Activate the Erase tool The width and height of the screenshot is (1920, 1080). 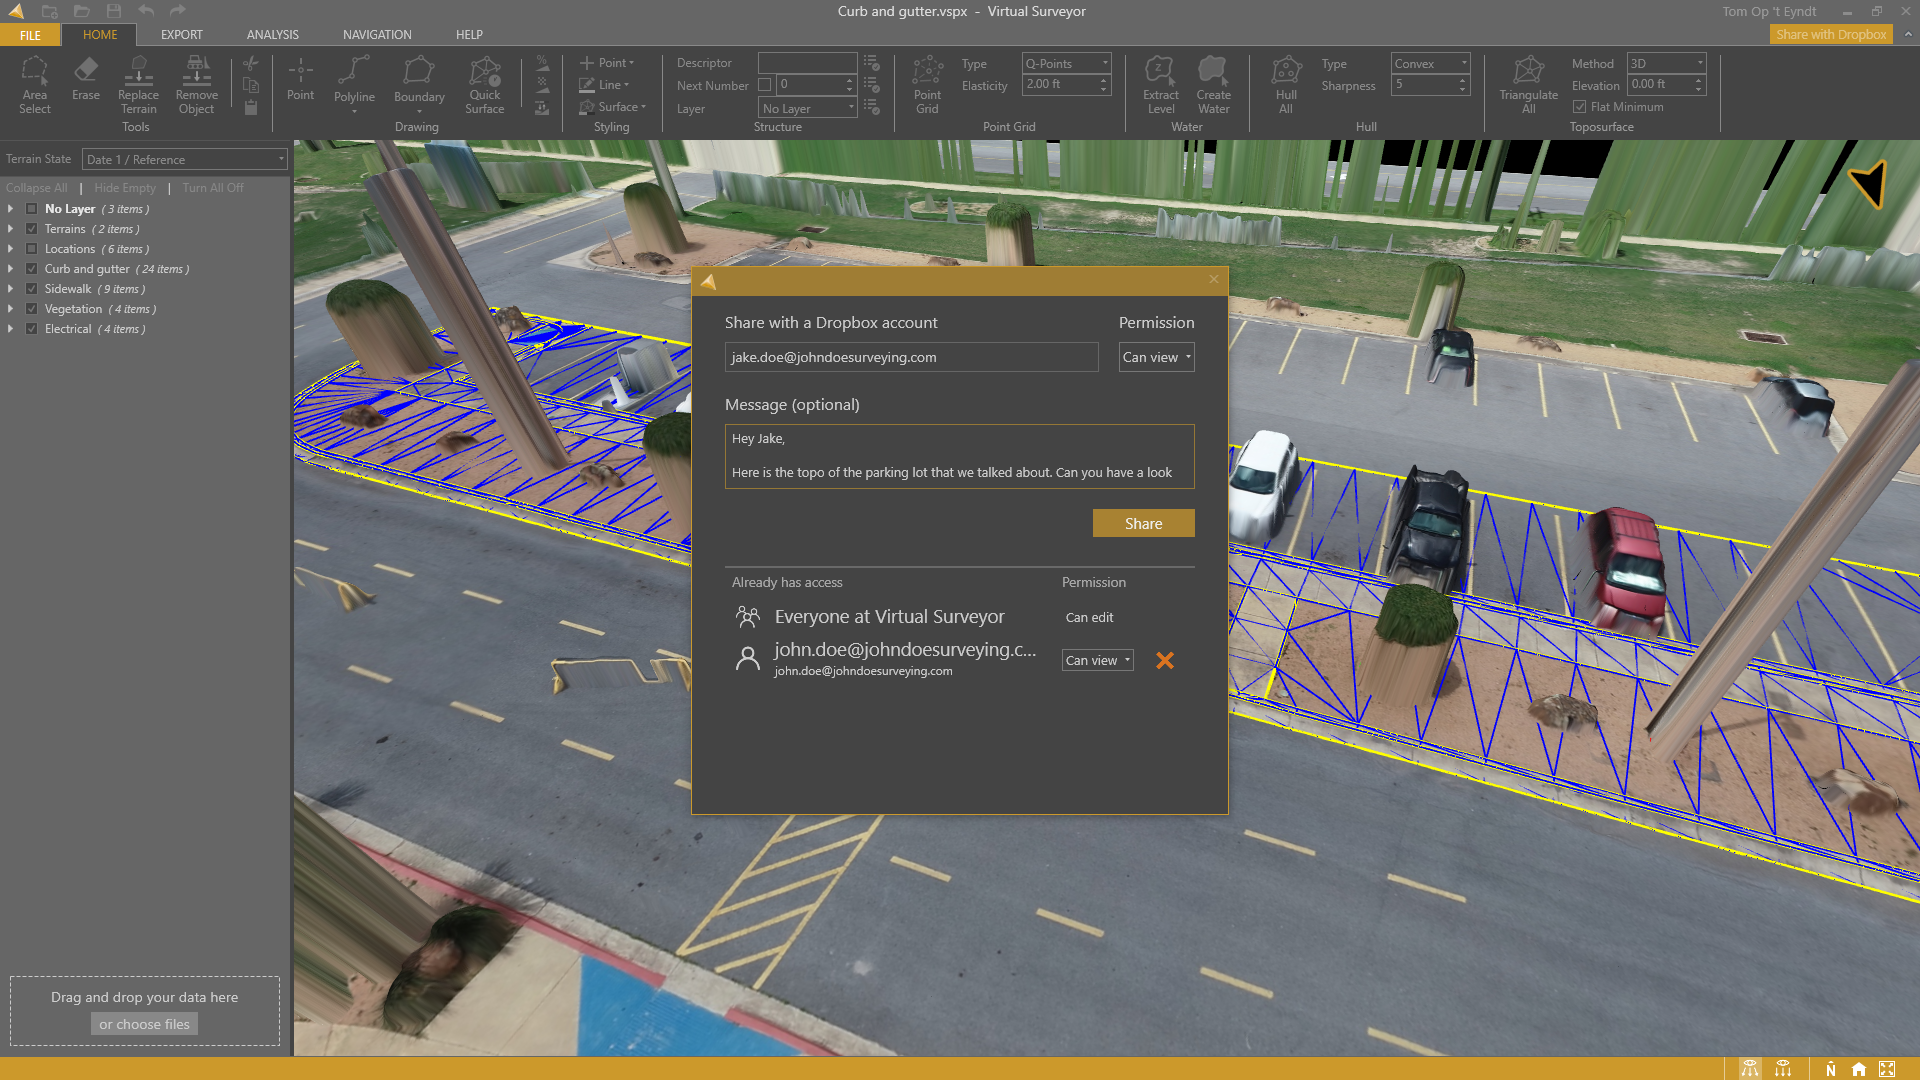[x=86, y=79]
